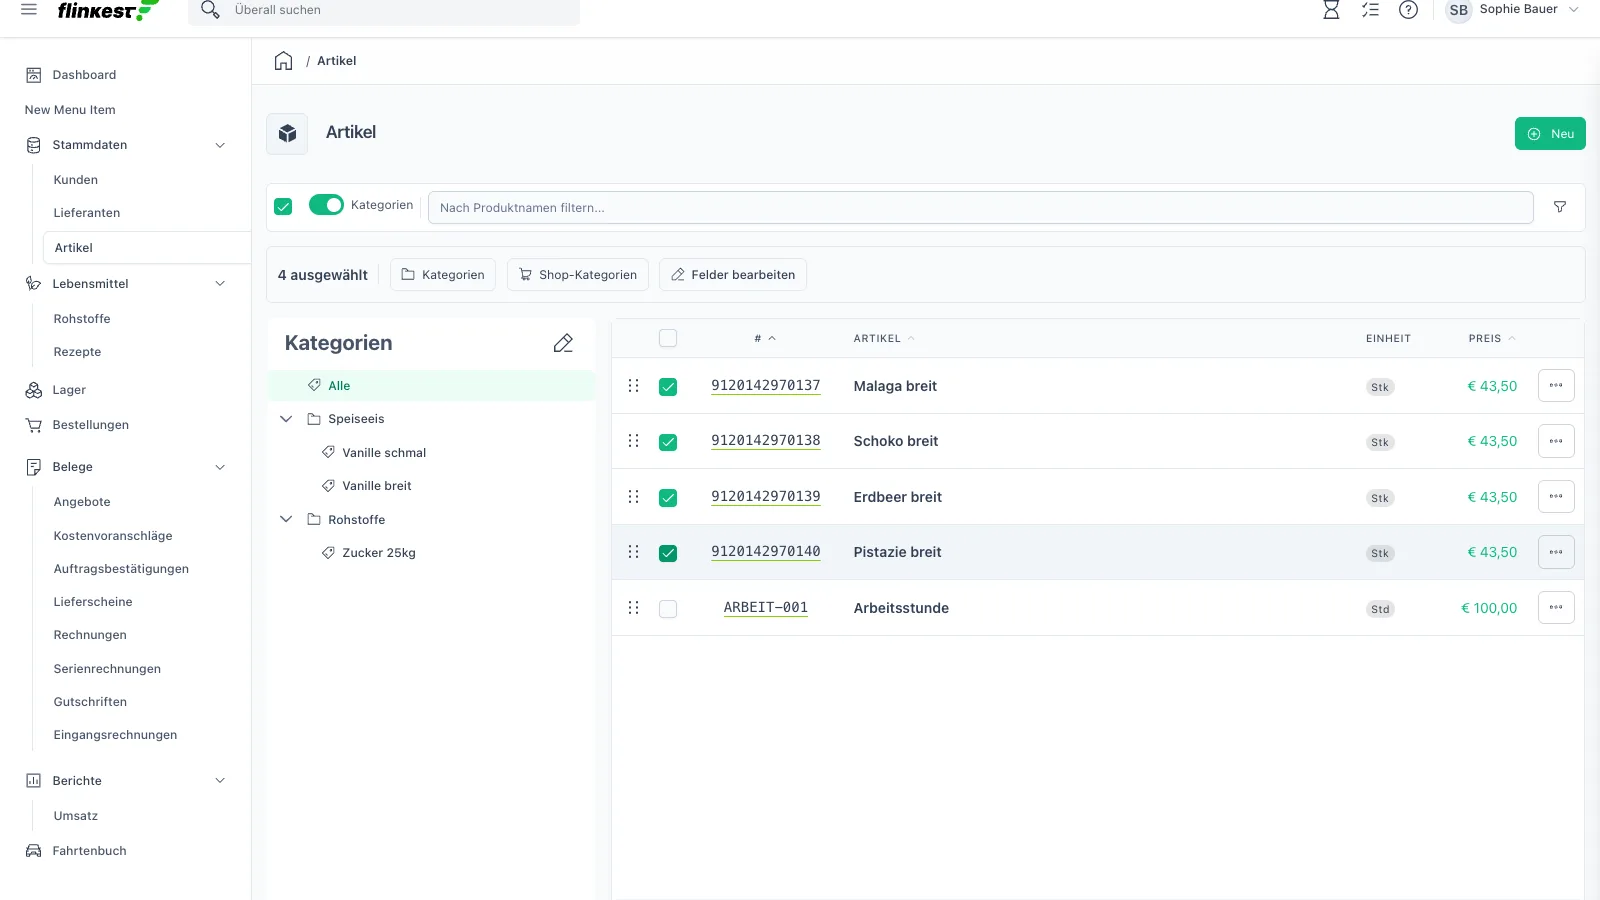Click the Shop-Kategorien button
1600x900 pixels.
pos(578,275)
